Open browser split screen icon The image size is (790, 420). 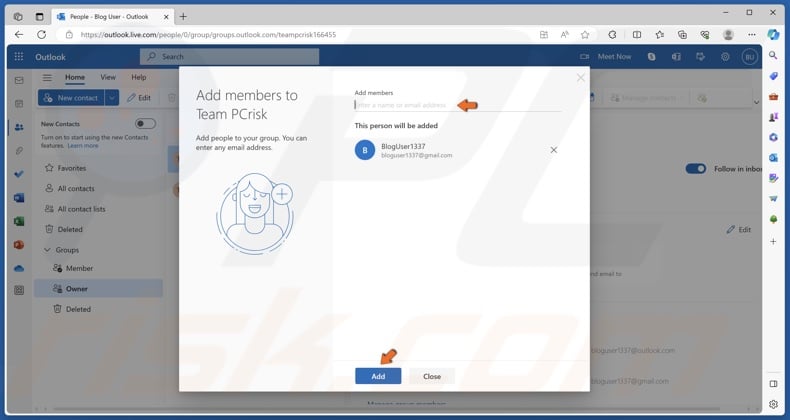pyautogui.click(x=637, y=35)
